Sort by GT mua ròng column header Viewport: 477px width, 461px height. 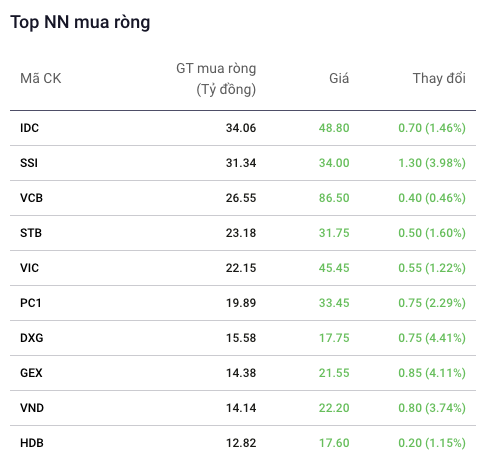pyautogui.click(x=216, y=79)
